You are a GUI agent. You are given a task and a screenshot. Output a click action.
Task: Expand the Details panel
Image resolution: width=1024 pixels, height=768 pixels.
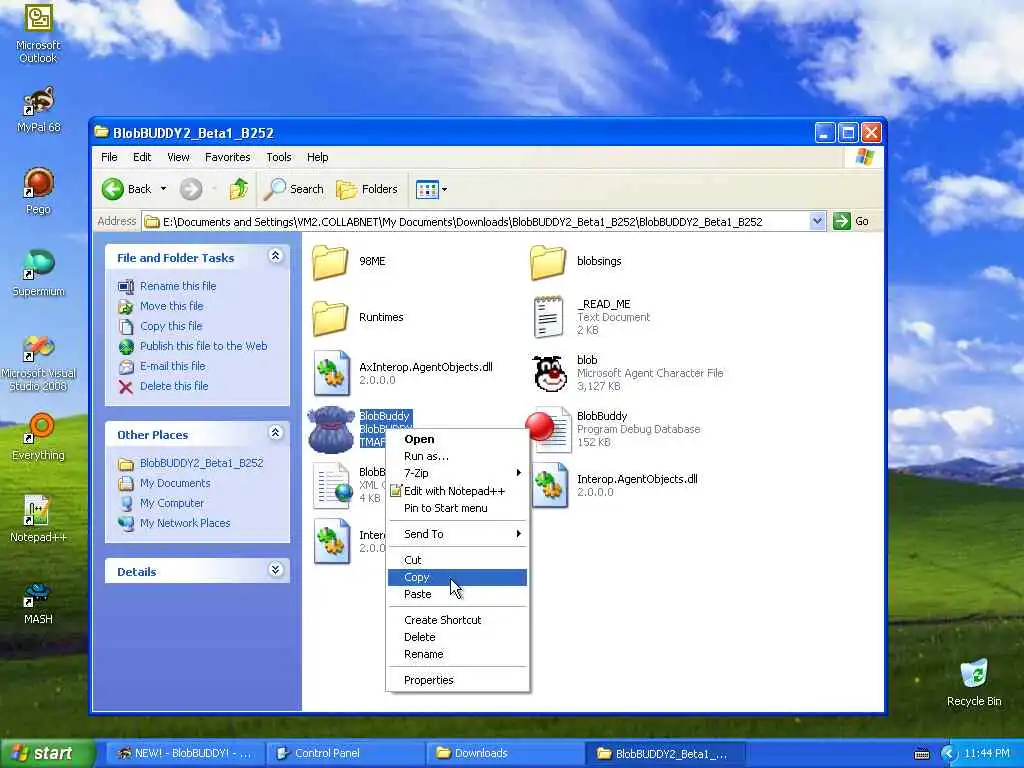276,570
